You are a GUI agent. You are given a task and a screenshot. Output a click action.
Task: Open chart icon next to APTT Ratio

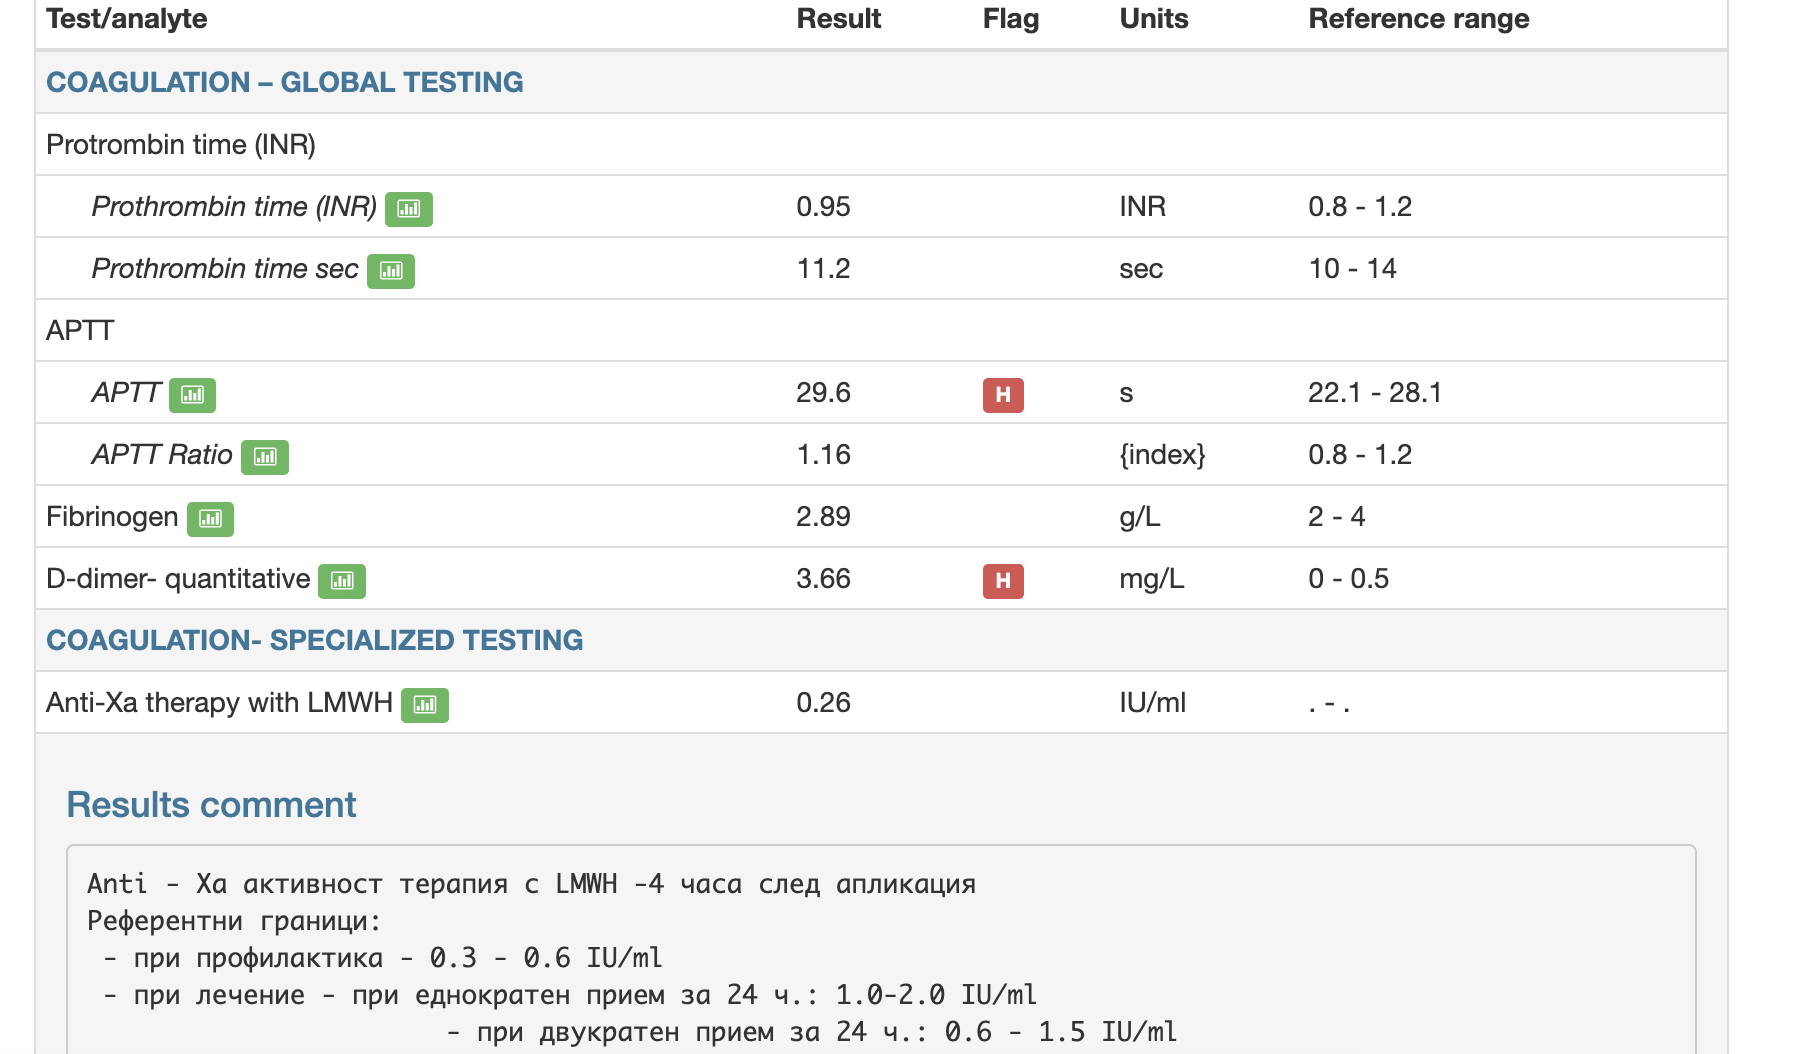tap(265, 457)
